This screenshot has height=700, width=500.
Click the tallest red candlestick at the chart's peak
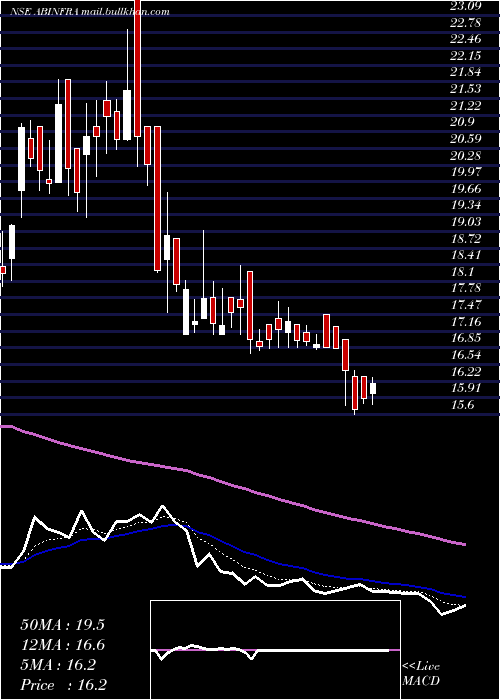coord(138,68)
